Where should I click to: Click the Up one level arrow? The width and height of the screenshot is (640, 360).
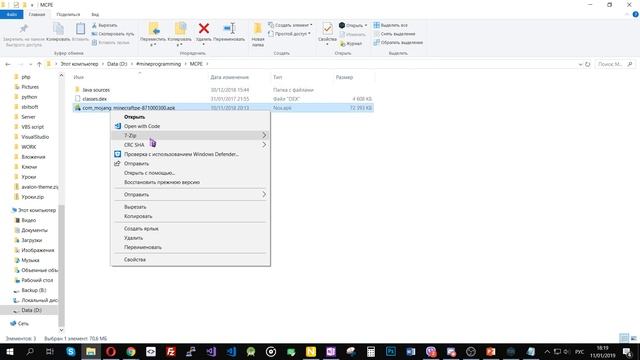pyautogui.click(x=39, y=64)
